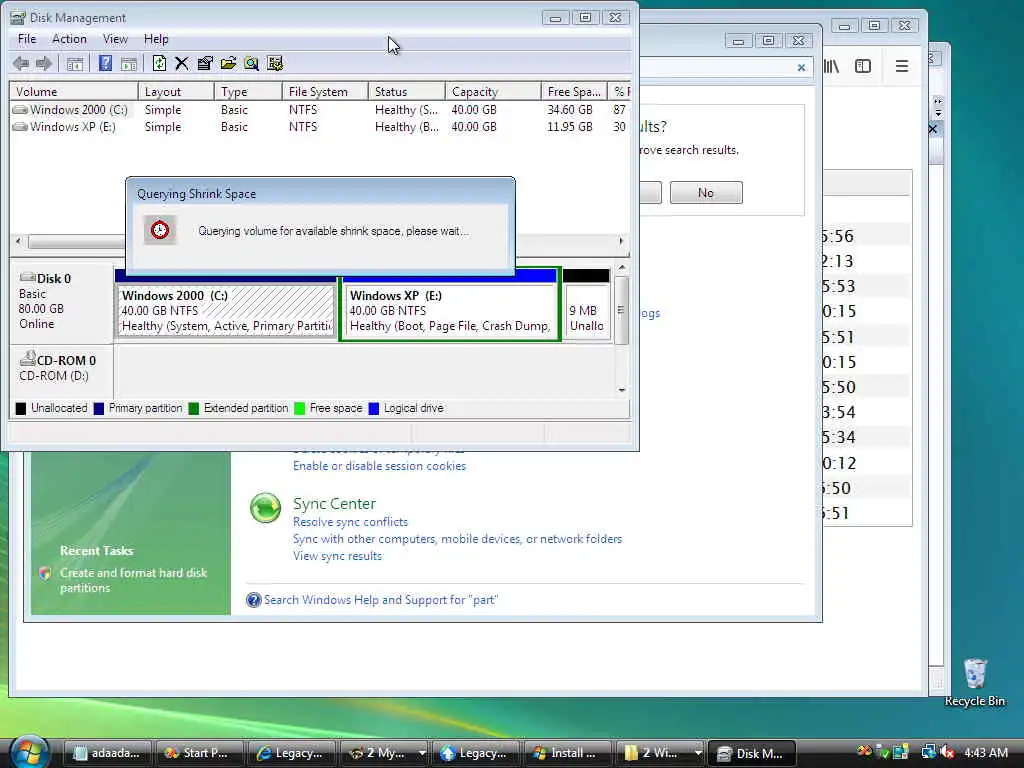The width and height of the screenshot is (1024, 768).
Task: Click the Volume column header
Action: (73, 91)
